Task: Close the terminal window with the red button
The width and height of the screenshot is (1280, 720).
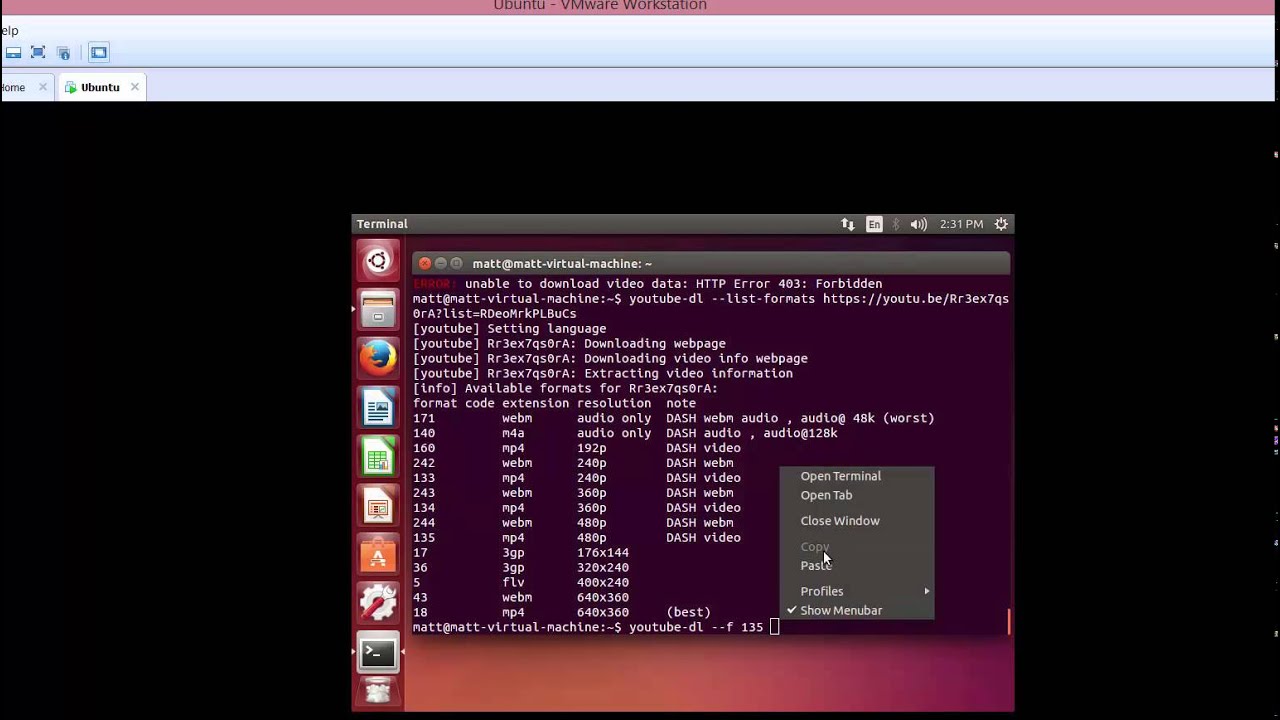Action: [425, 263]
